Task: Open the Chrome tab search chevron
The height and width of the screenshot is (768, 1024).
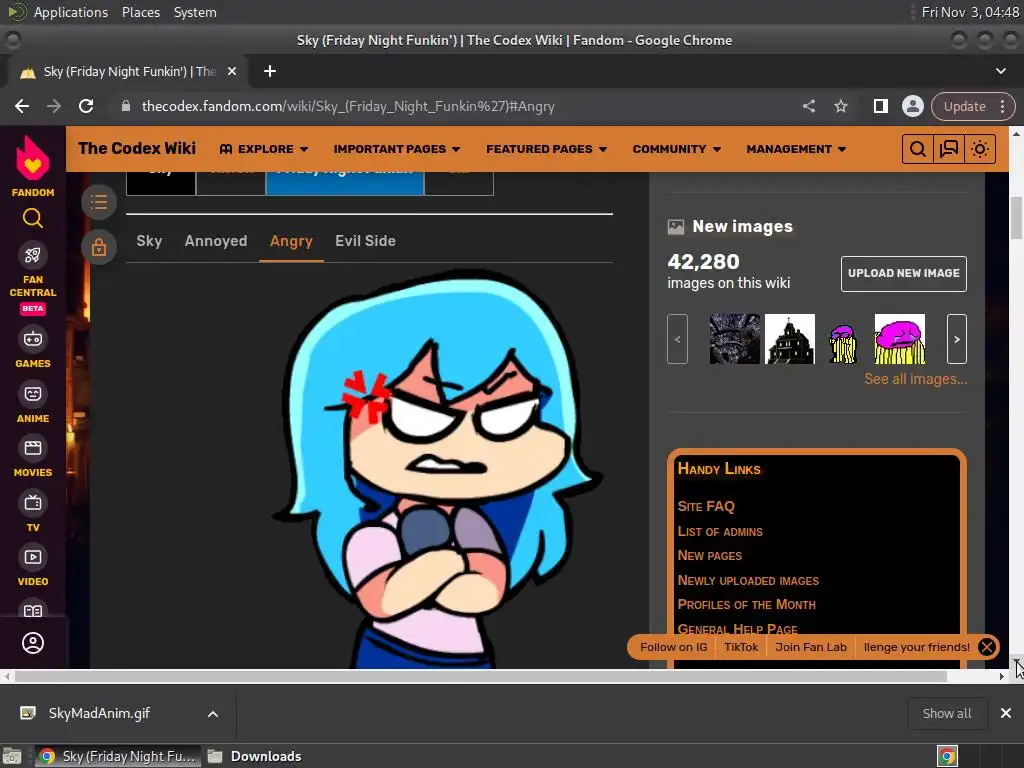Action: (1000, 71)
